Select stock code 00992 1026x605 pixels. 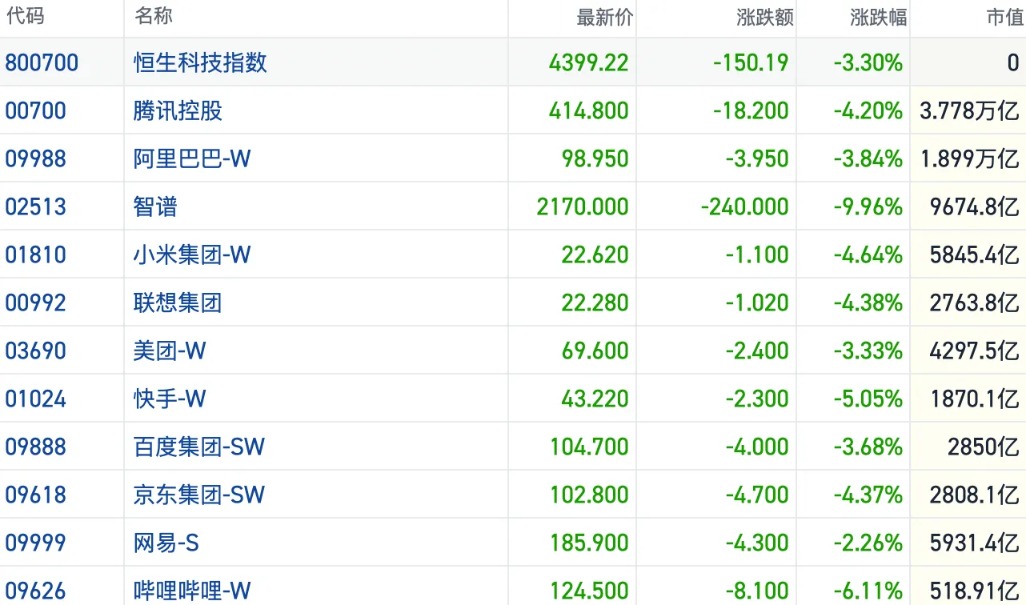35,303
